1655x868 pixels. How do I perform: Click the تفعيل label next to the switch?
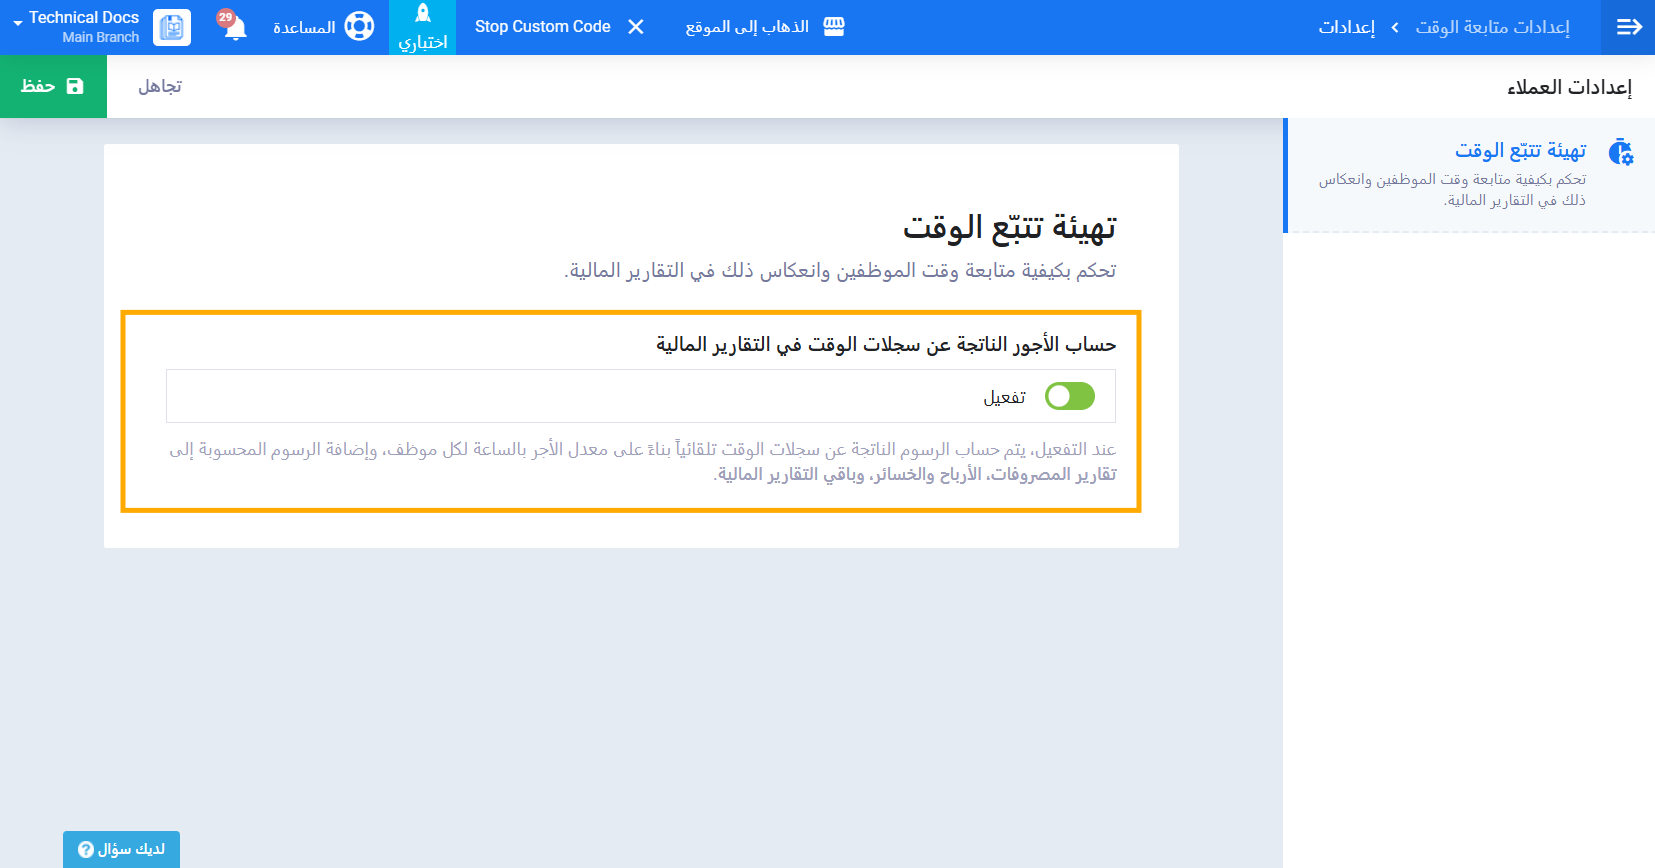pos(1004,398)
